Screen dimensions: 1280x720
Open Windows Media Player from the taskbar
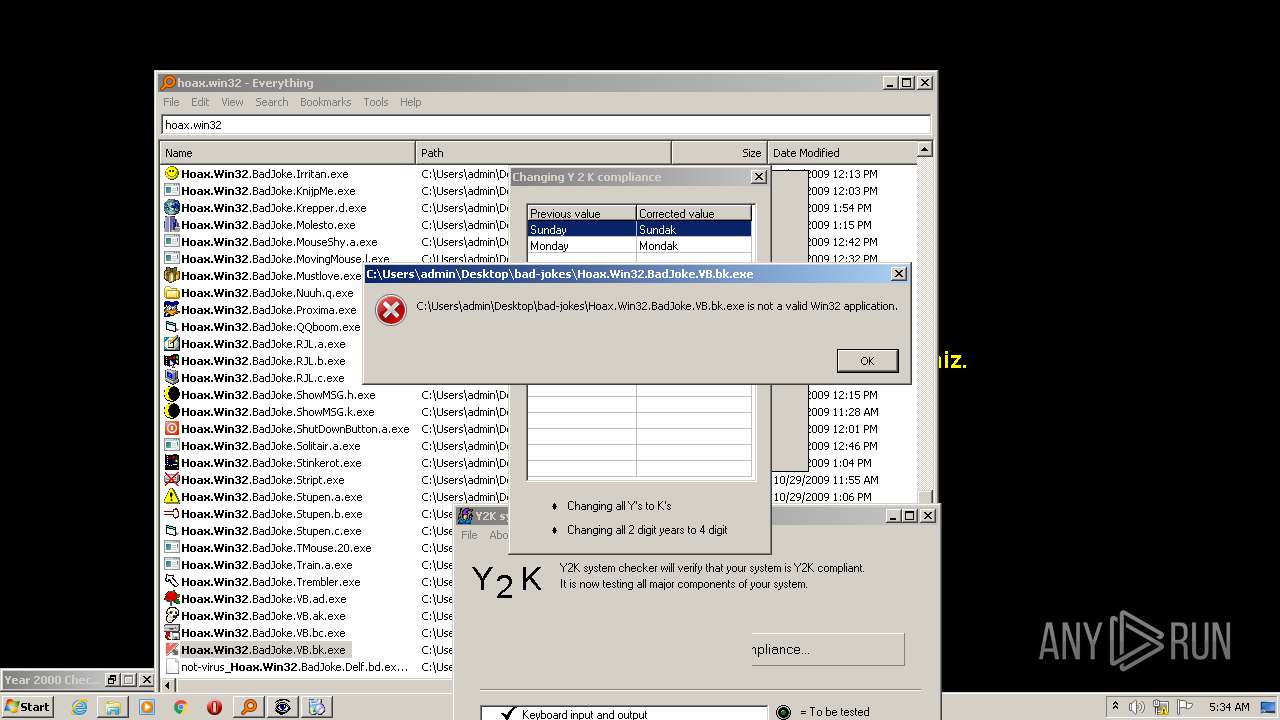pyautogui.click(x=147, y=706)
